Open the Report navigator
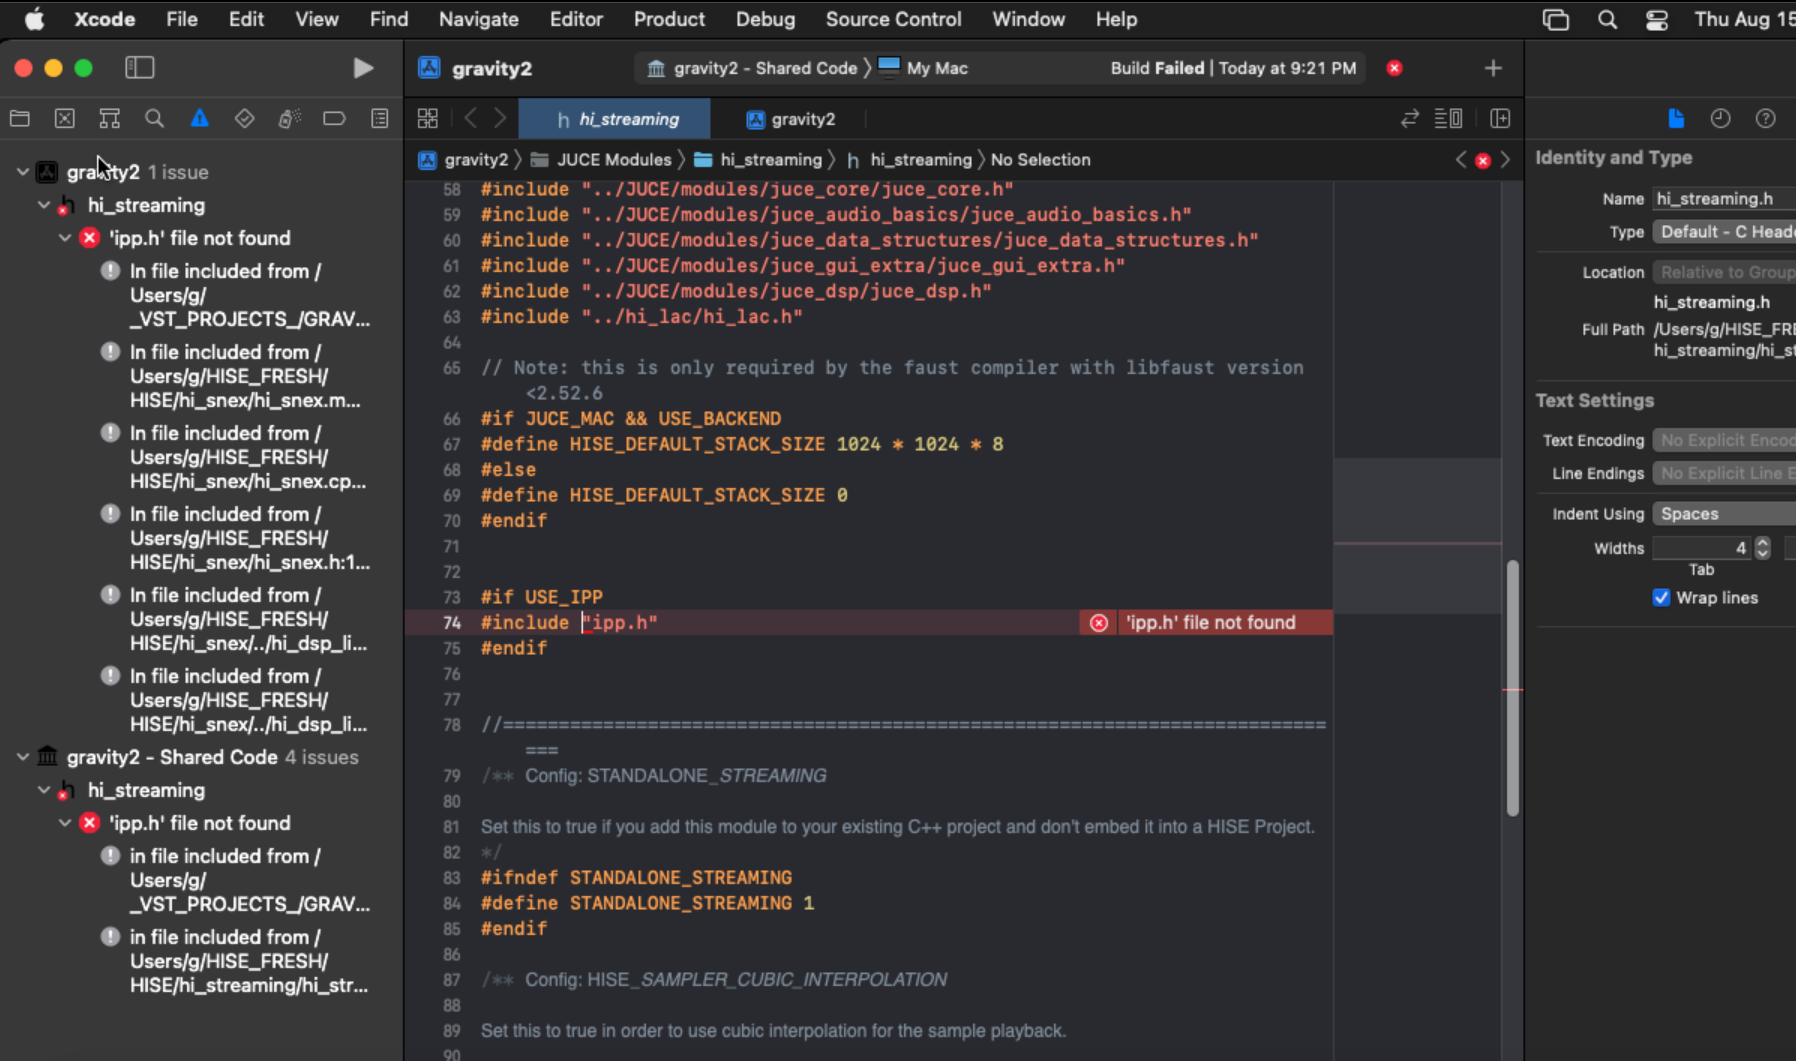Image resolution: width=1796 pixels, height=1061 pixels. pos(380,119)
